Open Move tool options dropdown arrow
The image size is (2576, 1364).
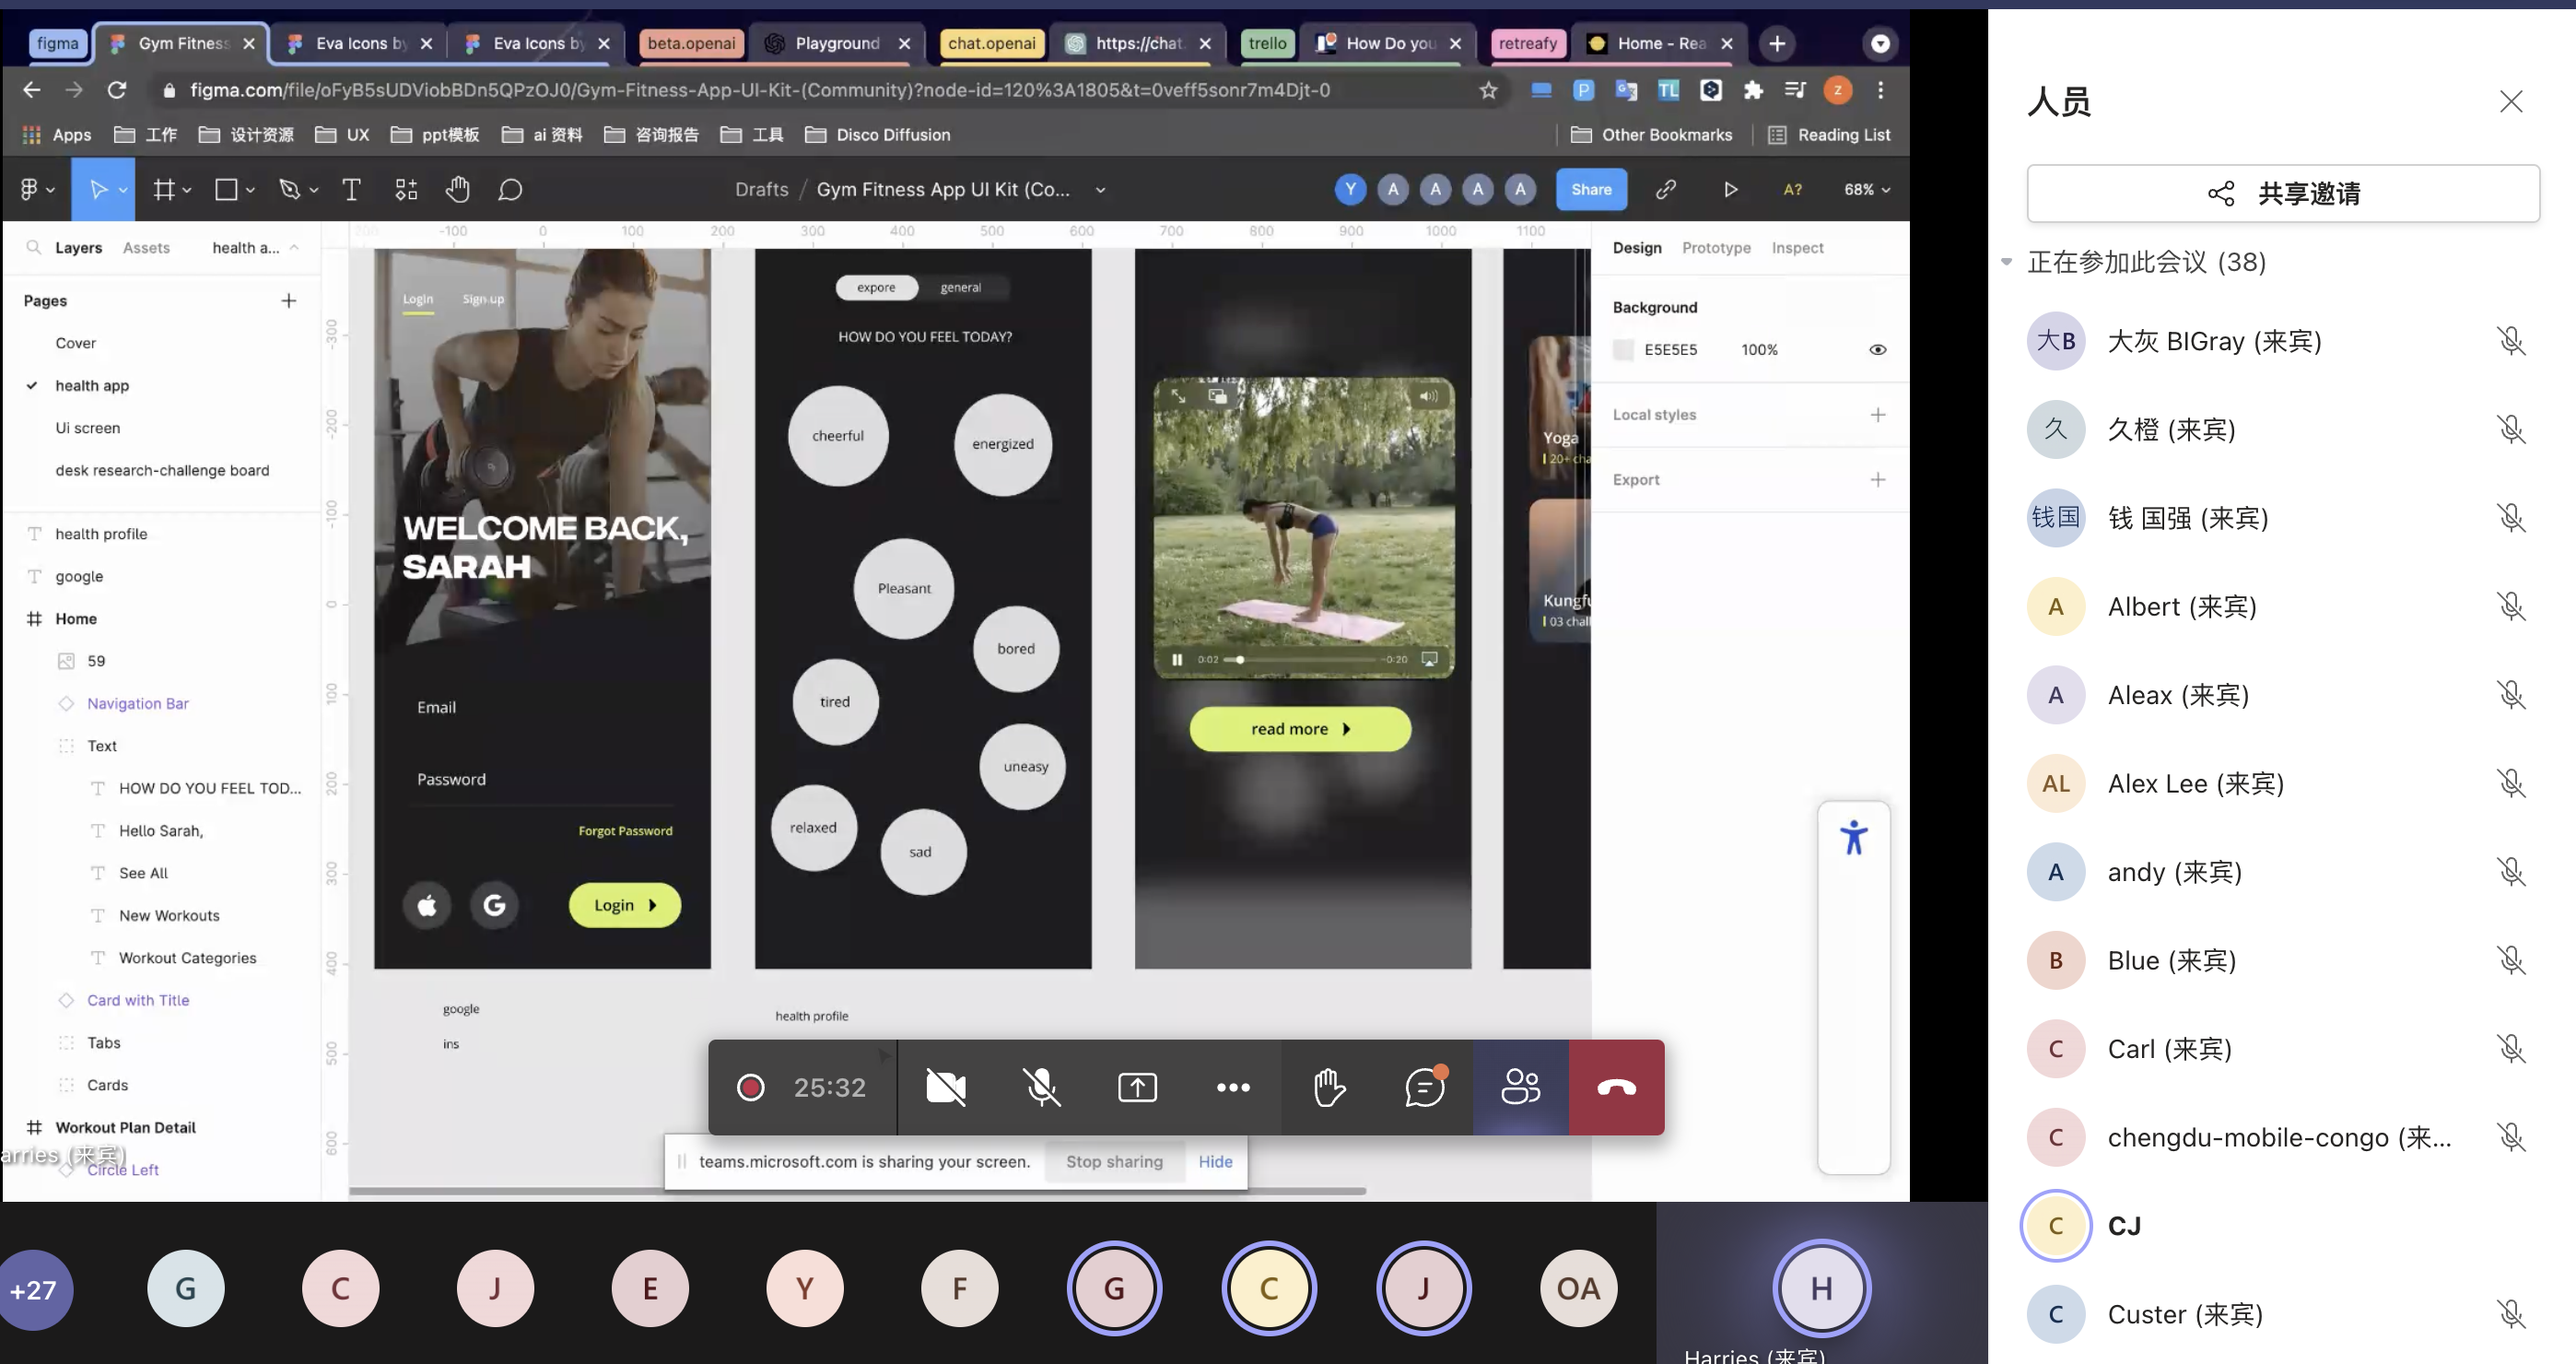coord(123,190)
